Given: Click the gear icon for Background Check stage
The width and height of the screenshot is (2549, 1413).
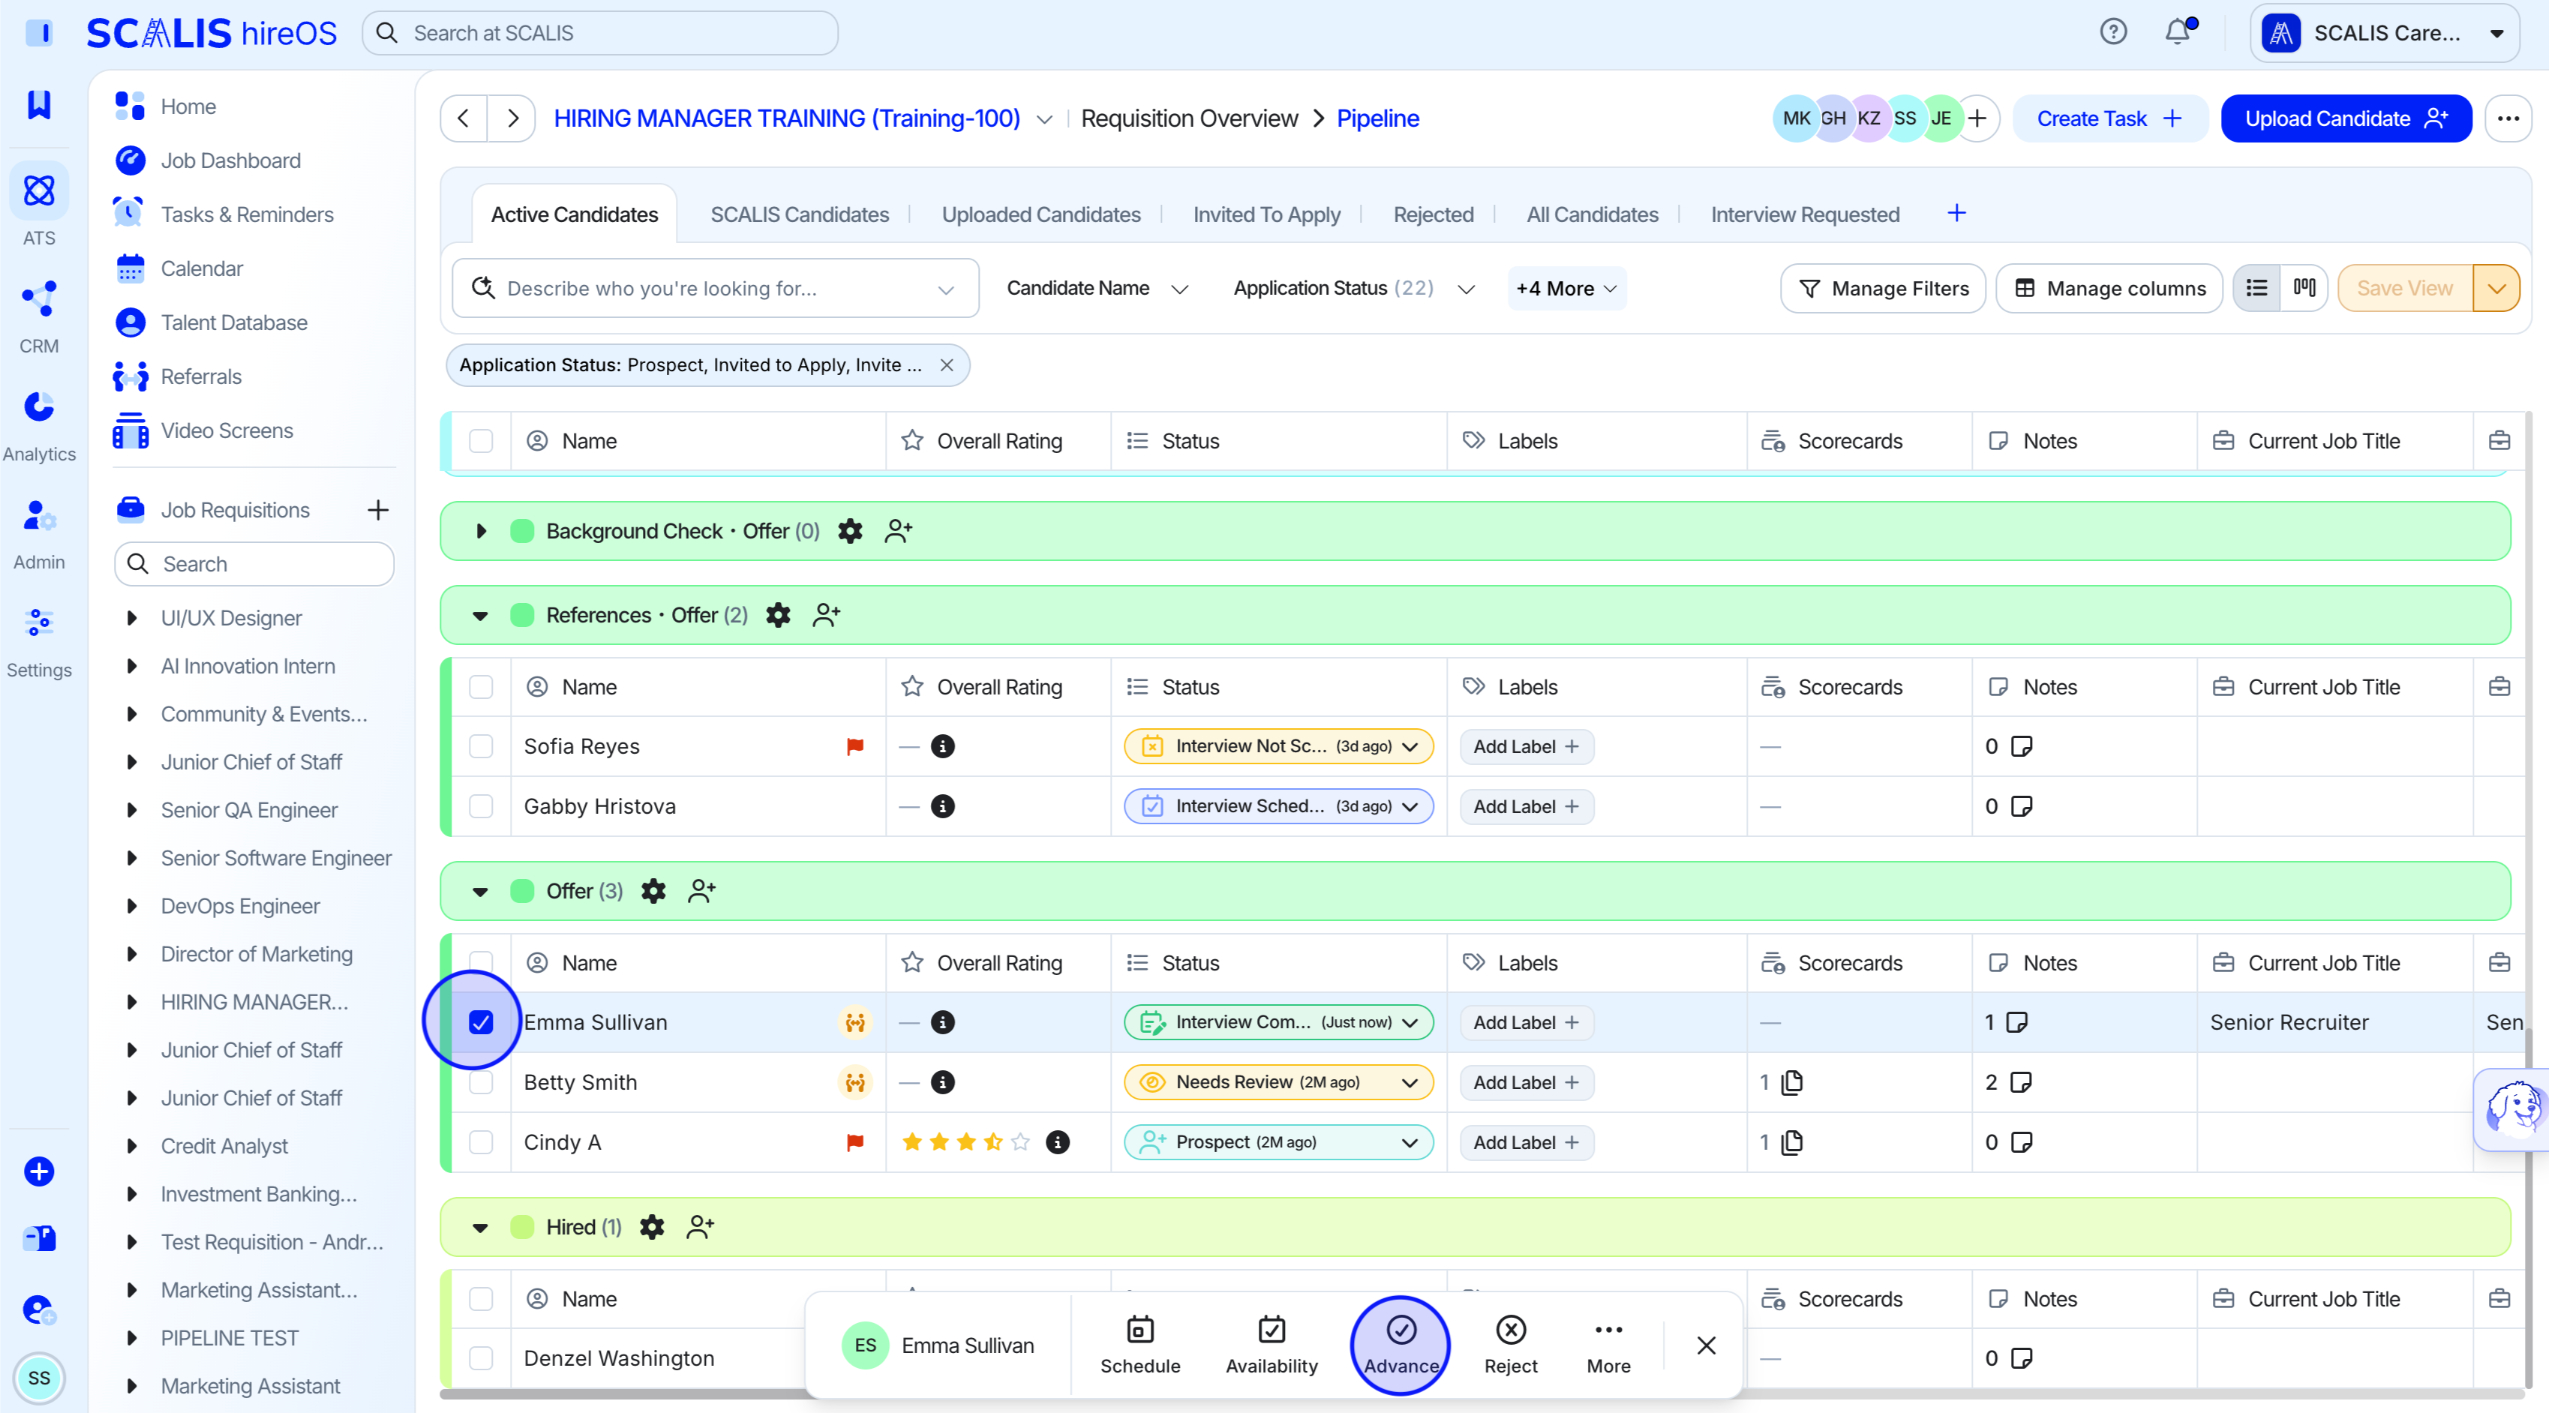Looking at the screenshot, I should [850, 531].
